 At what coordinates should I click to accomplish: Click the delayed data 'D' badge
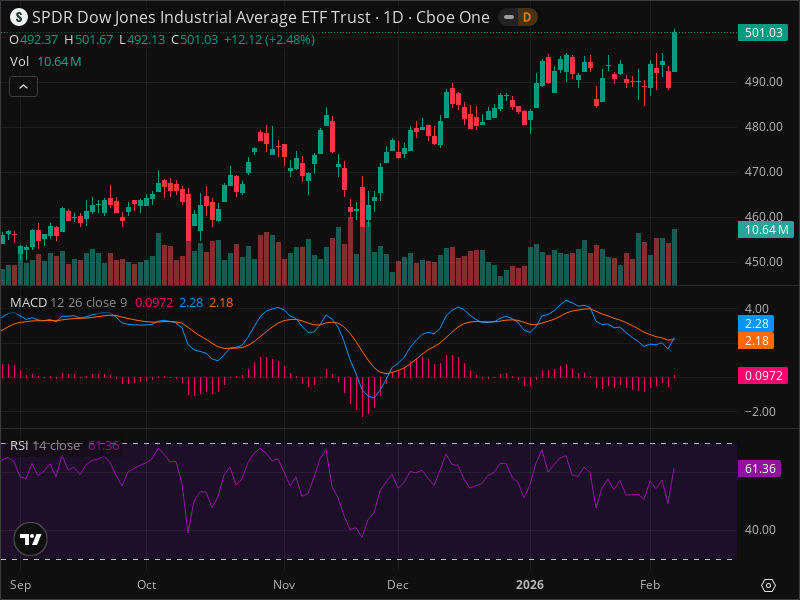click(527, 17)
